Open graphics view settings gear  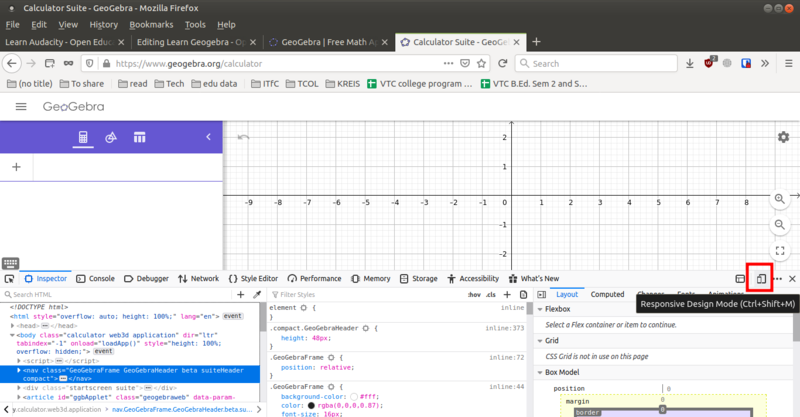coord(784,137)
